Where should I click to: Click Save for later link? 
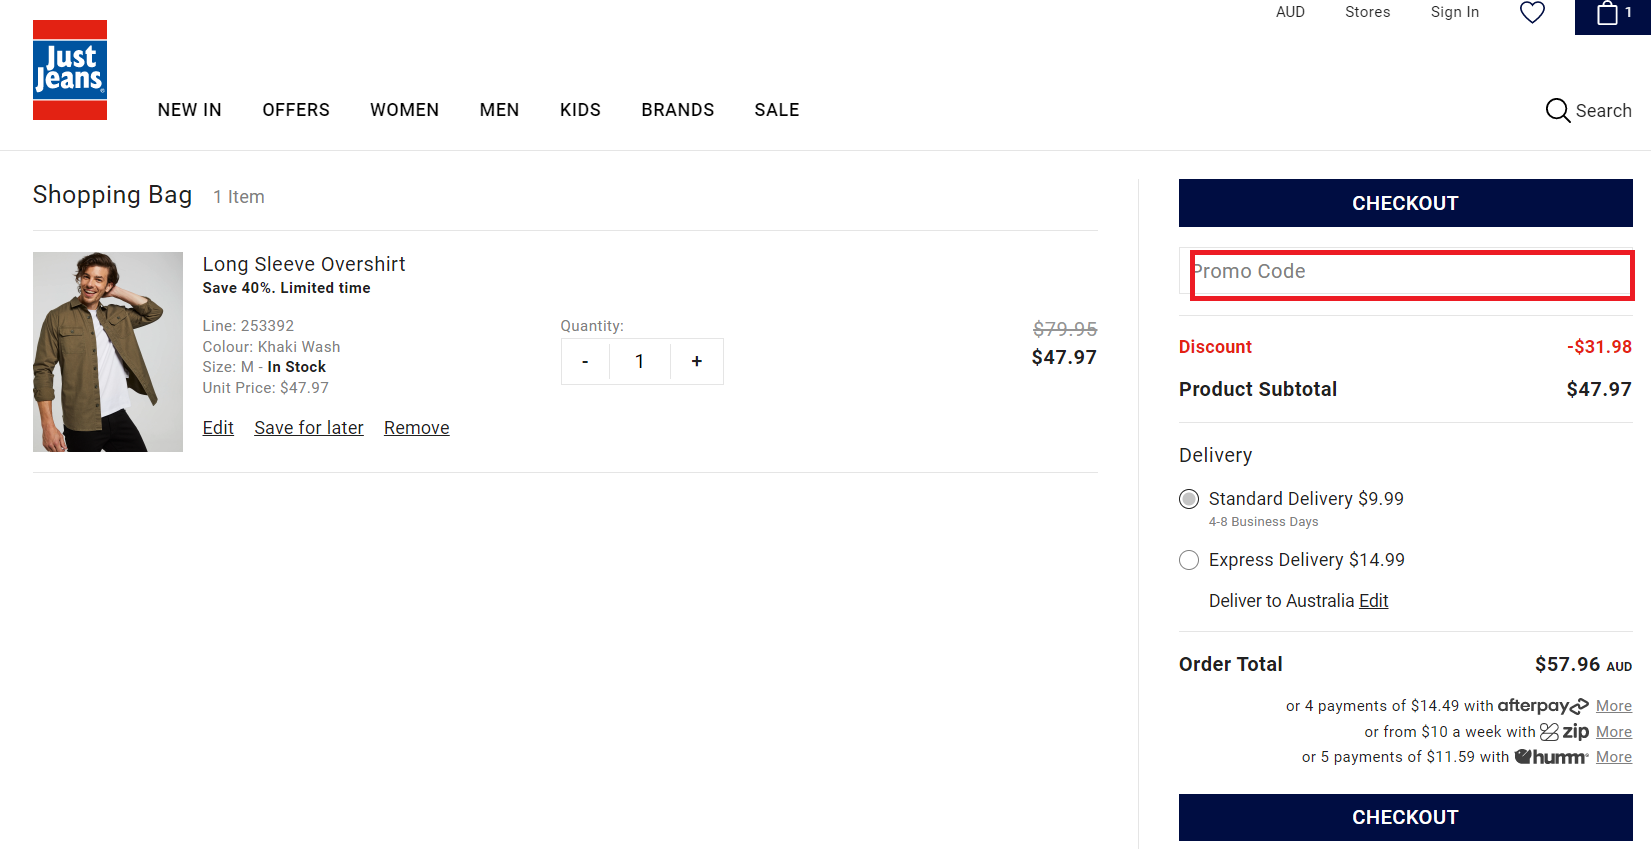(308, 428)
